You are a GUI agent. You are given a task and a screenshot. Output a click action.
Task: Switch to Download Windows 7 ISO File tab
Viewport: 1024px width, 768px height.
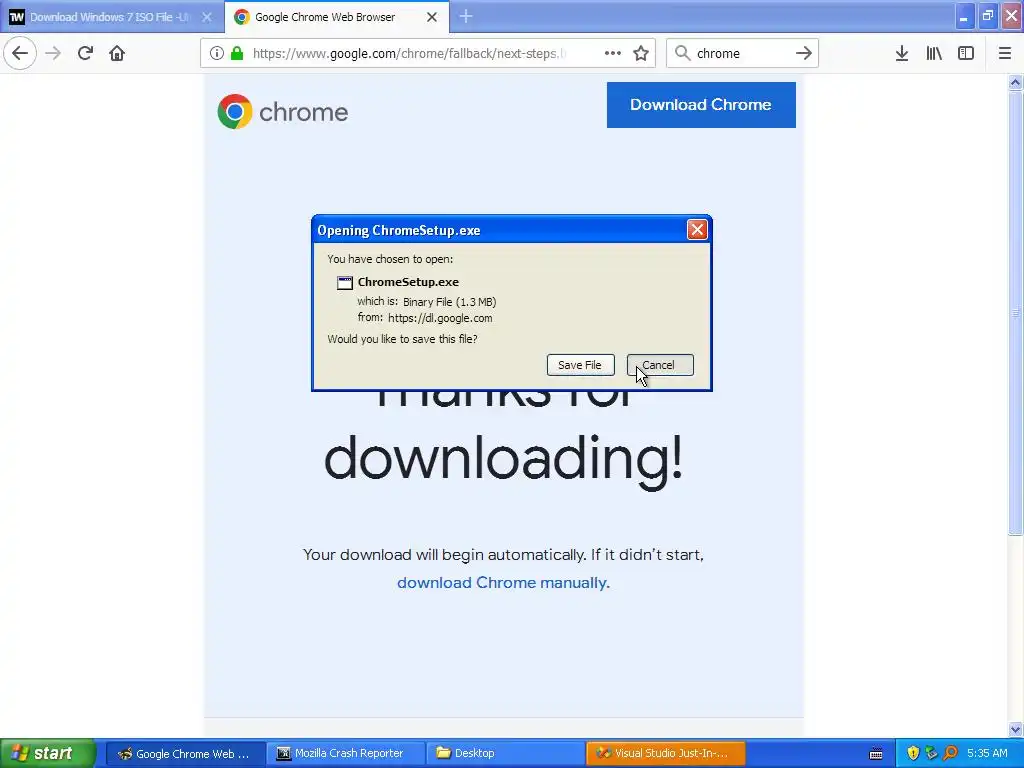pos(111,17)
